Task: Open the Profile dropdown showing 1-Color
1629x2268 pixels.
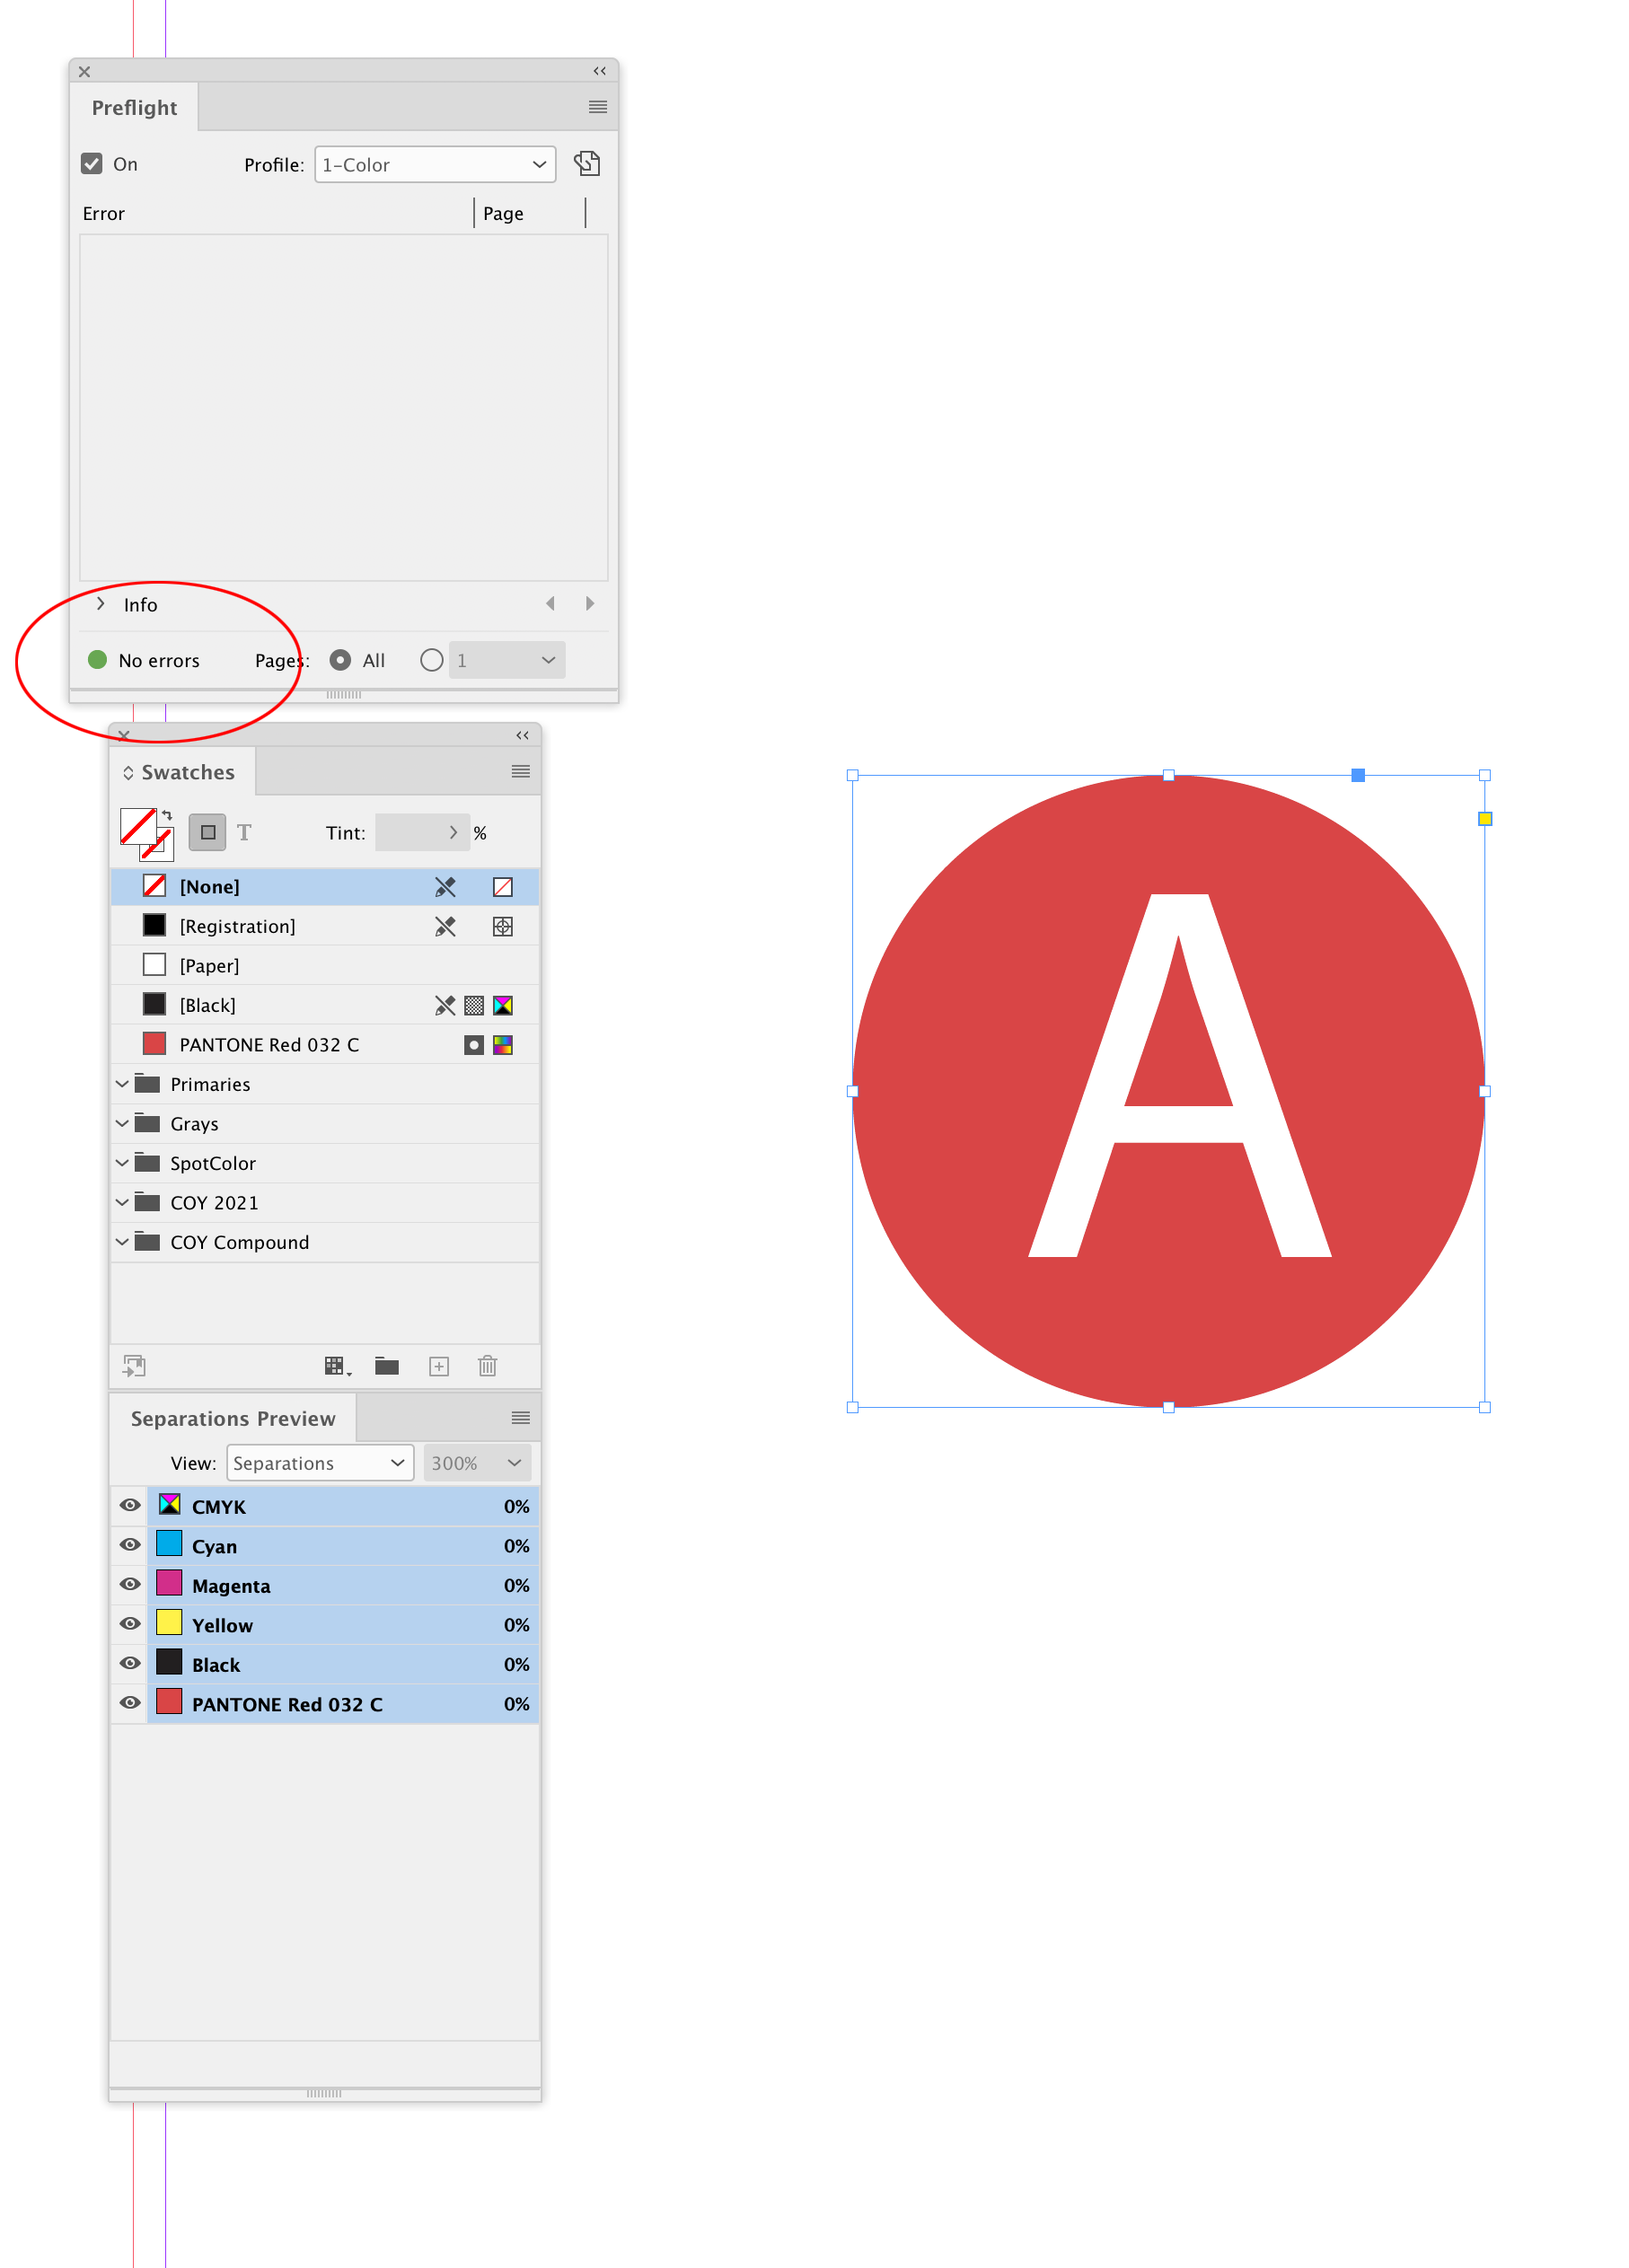Action: (435, 164)
